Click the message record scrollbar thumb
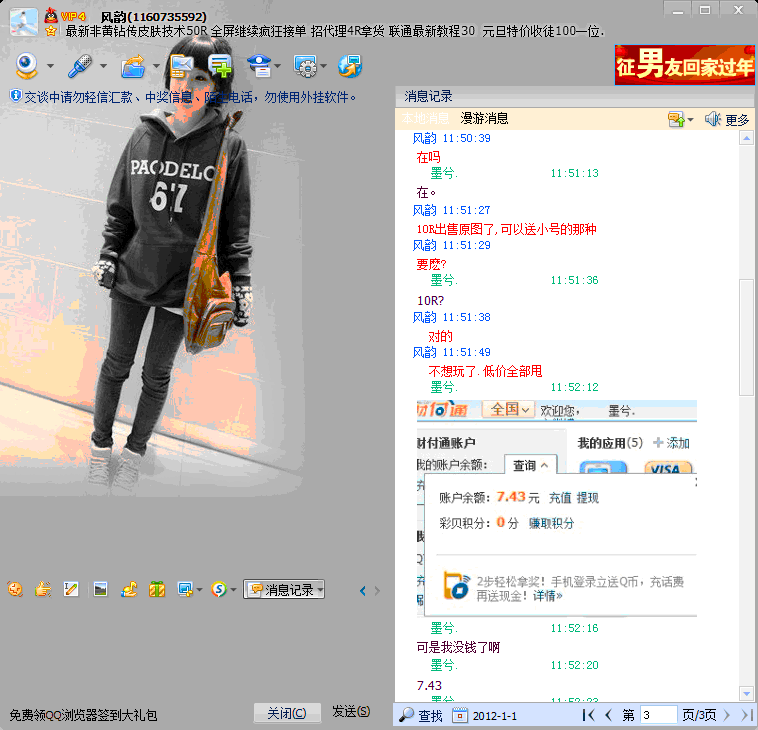758x730 pixels. pos(746,338)
